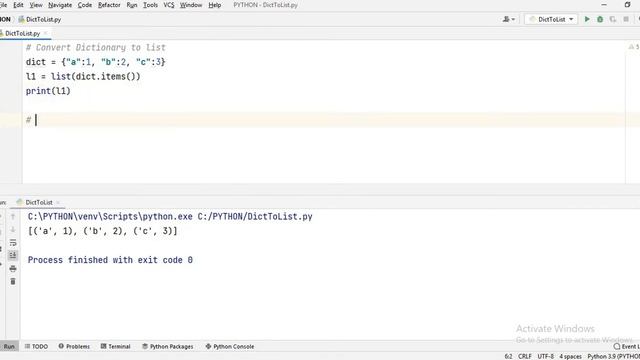640x360 pixels.
Task: Click the greyed-out stop square in the toolbar
Action: (x=626, y=19)
